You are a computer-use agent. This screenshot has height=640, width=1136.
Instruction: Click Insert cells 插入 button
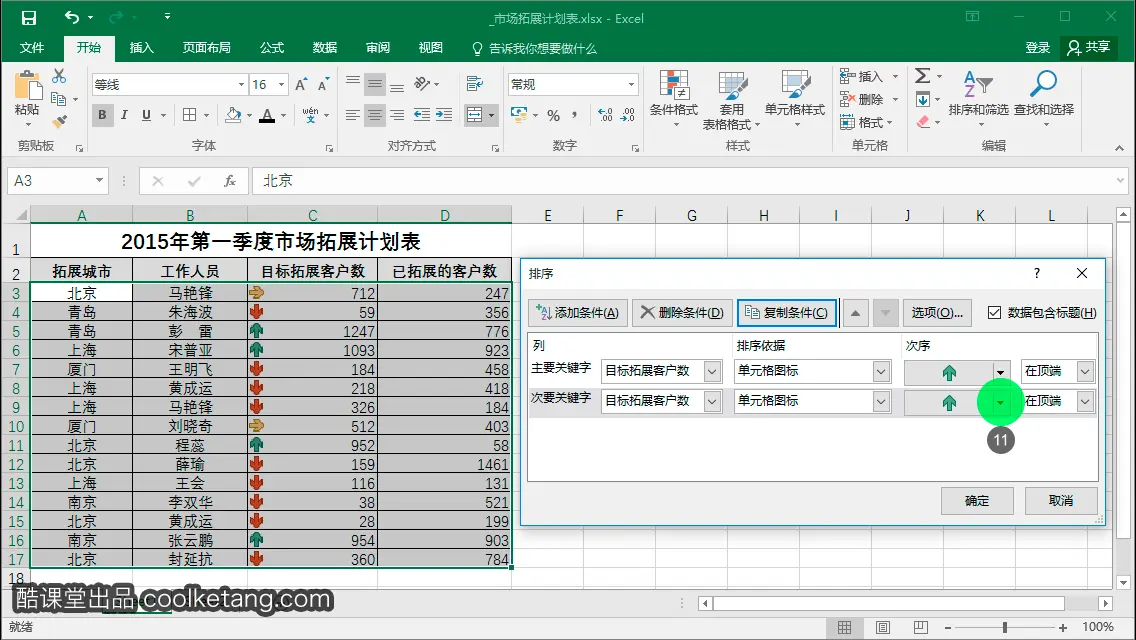tap(862, 76)
